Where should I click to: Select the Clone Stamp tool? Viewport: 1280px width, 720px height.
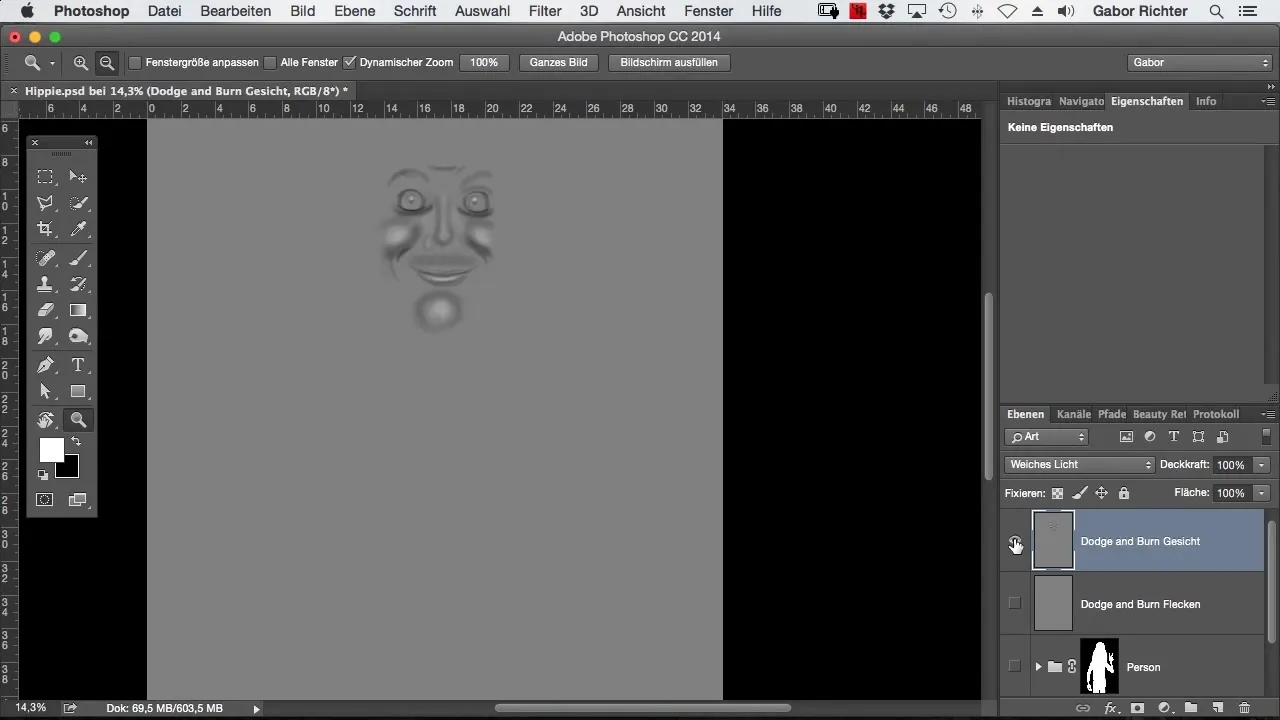tap(45, 284)
